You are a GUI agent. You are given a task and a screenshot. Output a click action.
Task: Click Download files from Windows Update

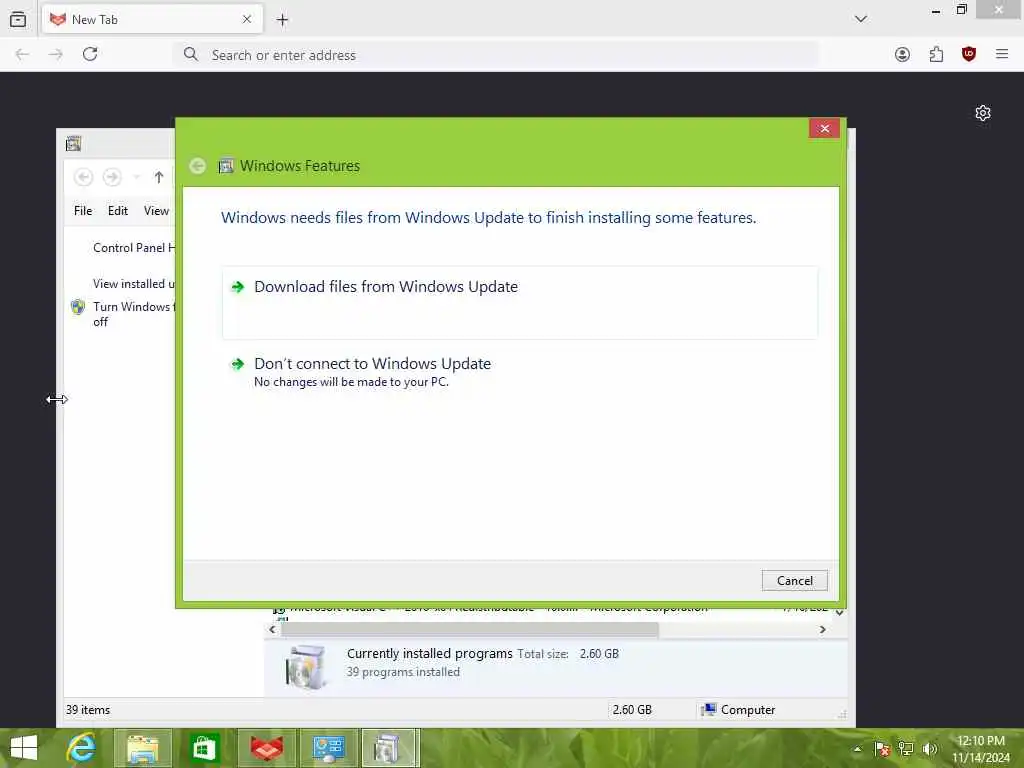coord(519,302)
